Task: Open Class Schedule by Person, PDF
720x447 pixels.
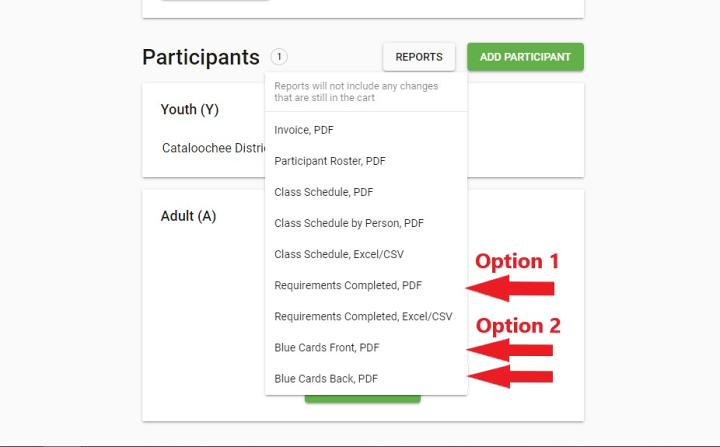Action: coord(349,223)
